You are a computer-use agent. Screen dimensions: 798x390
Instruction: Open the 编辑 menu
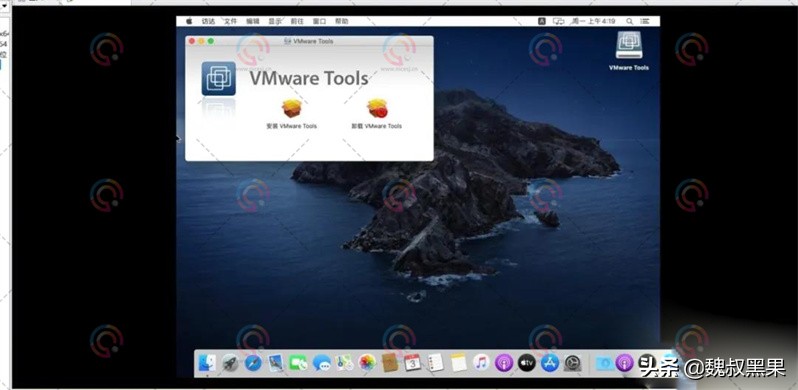pos(253,21)
